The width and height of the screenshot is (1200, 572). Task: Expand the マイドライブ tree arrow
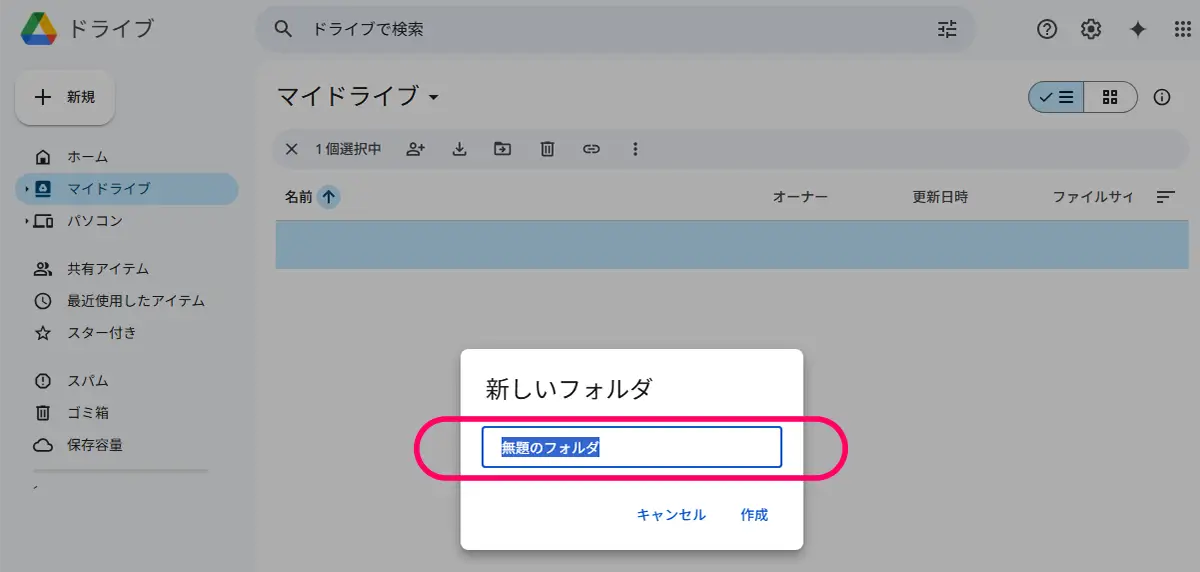pyautogui.click(x=27, y=189)
